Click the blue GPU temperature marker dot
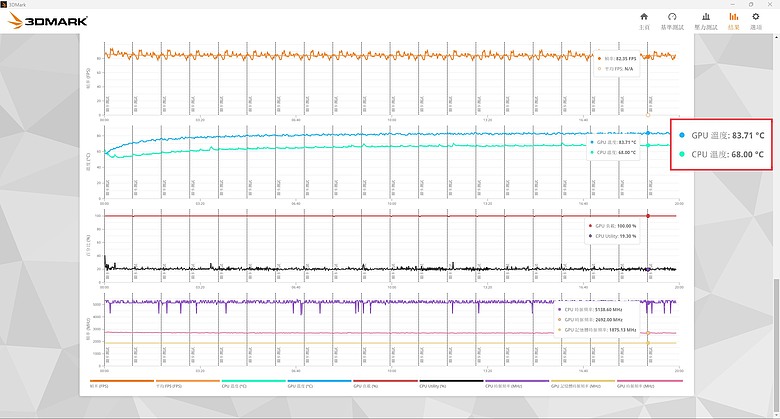This screenshot has width=780, height=419. pos(648,133)
